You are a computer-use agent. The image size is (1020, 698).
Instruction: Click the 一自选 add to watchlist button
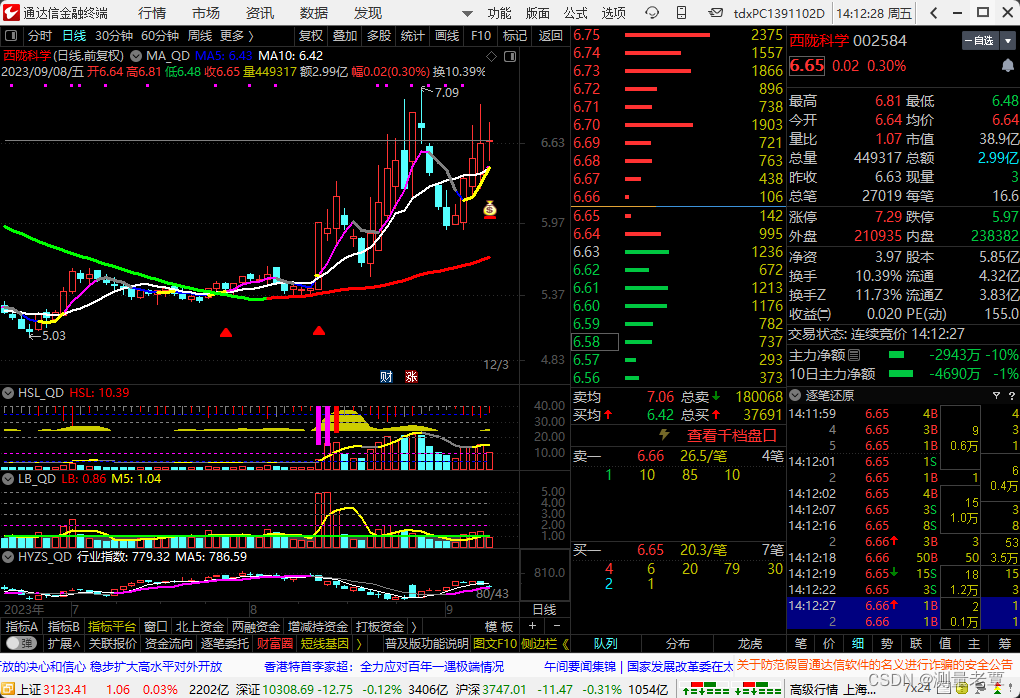[x=982, y=41]
